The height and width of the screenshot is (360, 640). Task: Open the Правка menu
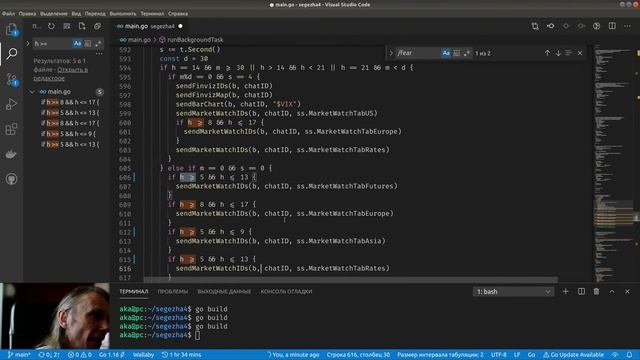pos(27,13)
